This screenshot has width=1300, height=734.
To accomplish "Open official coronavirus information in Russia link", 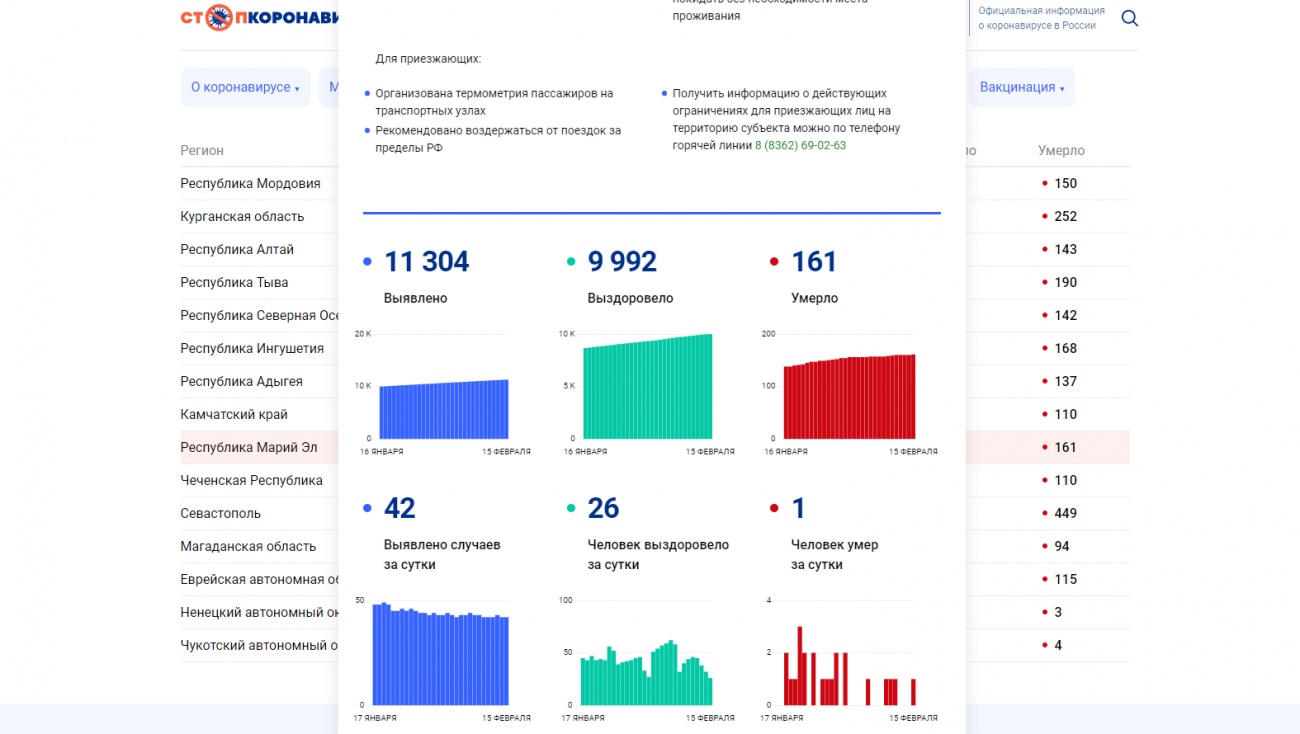I will tap(1040, 18).
